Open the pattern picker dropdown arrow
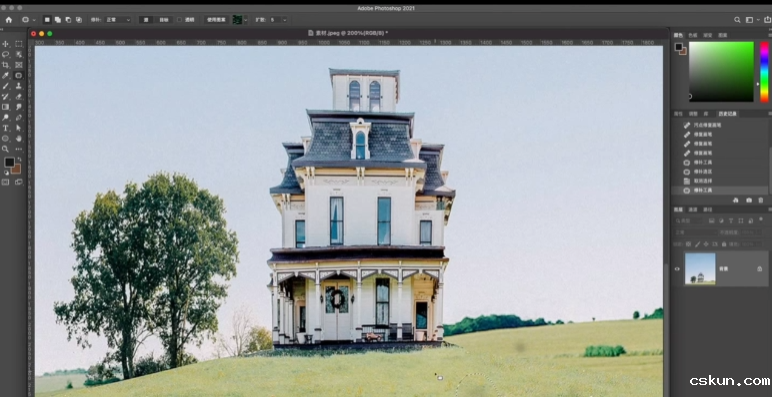The width and height of the screenshot is (772, 397). pos(246,20)
